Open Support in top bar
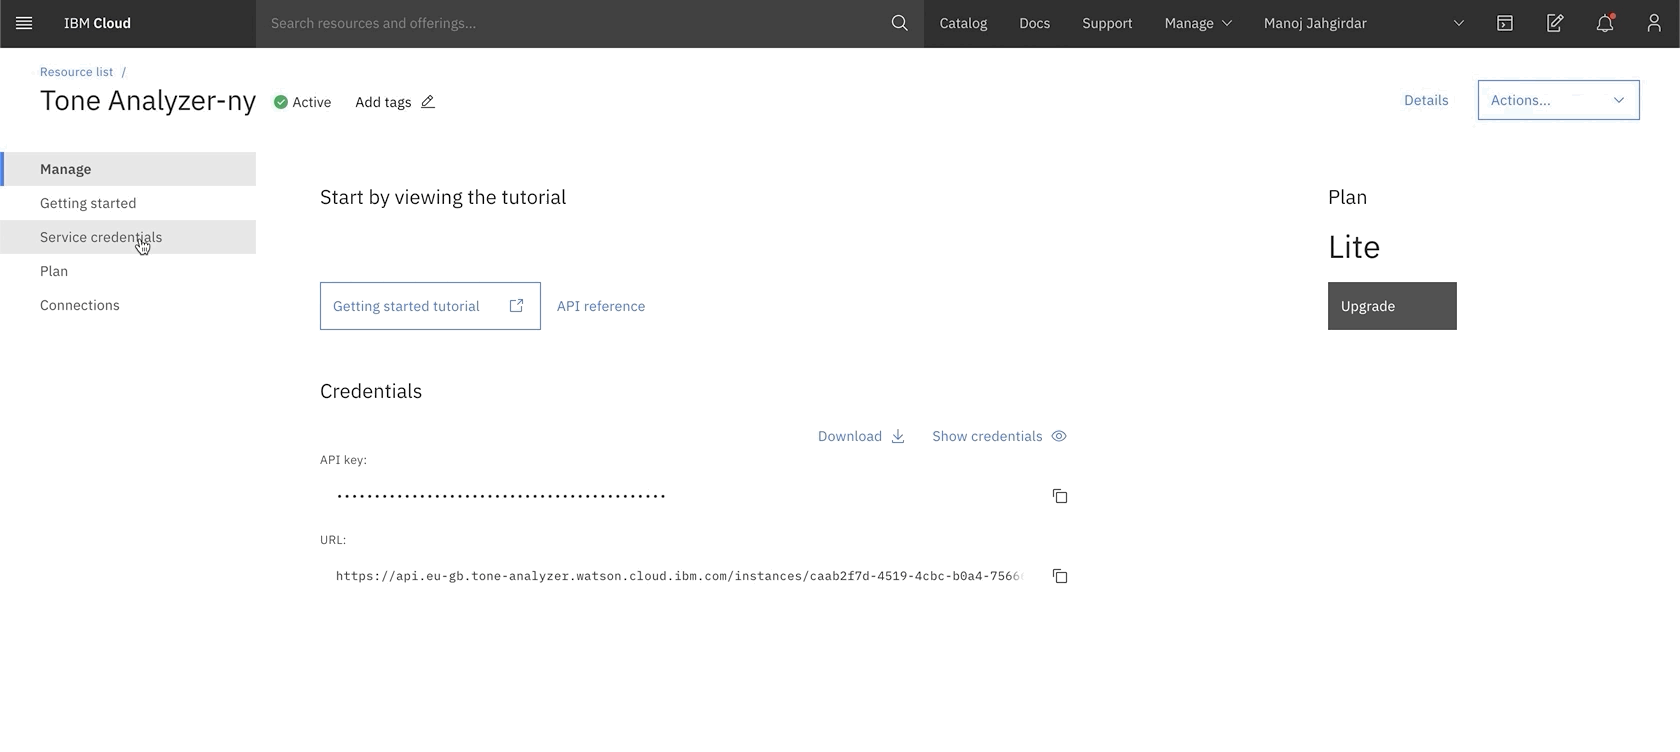 click(1107, 23)
